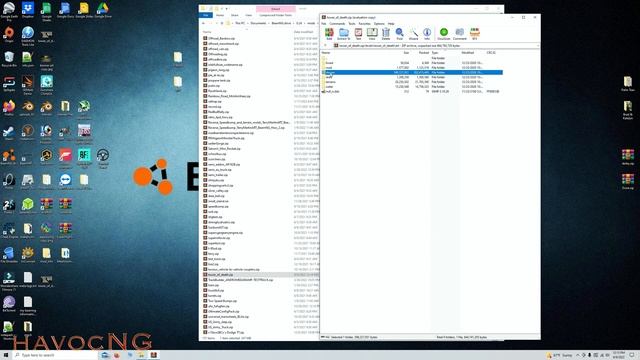Open the Share tab in File Explorer
This screenshot has height=360, width=640.
(235, 15)
